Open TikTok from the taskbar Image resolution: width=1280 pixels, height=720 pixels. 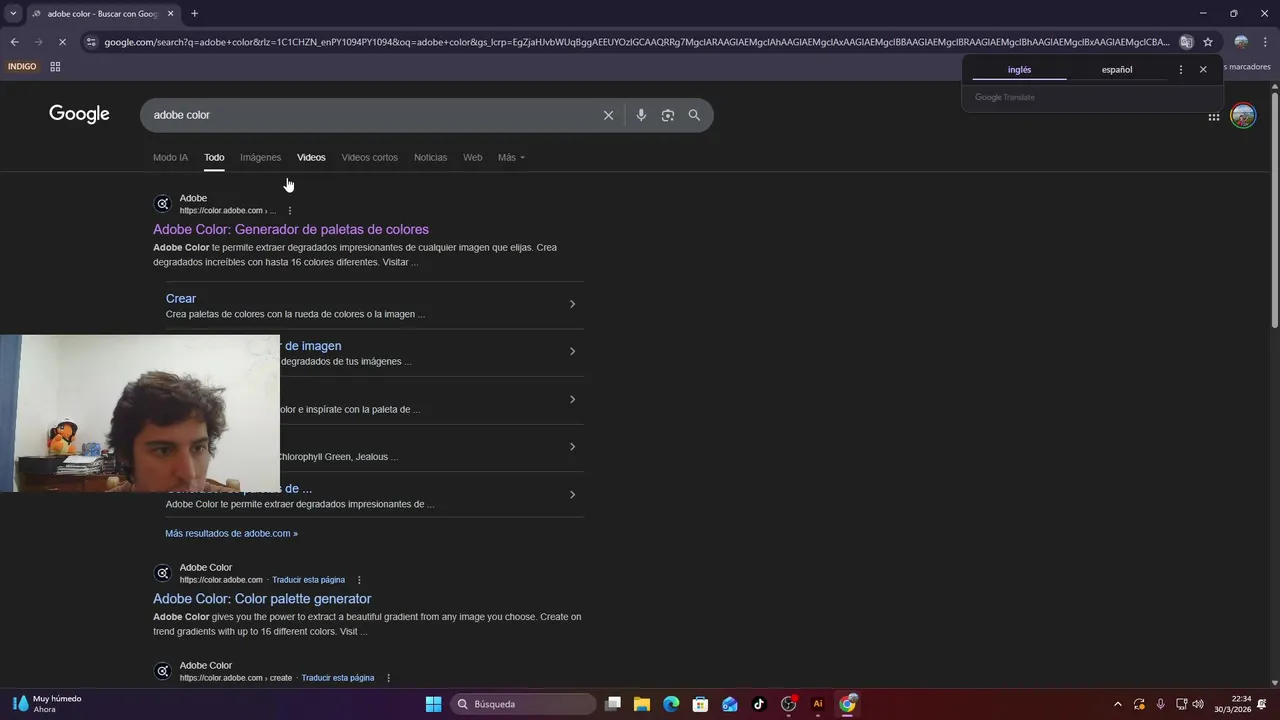tap(759, 704)
